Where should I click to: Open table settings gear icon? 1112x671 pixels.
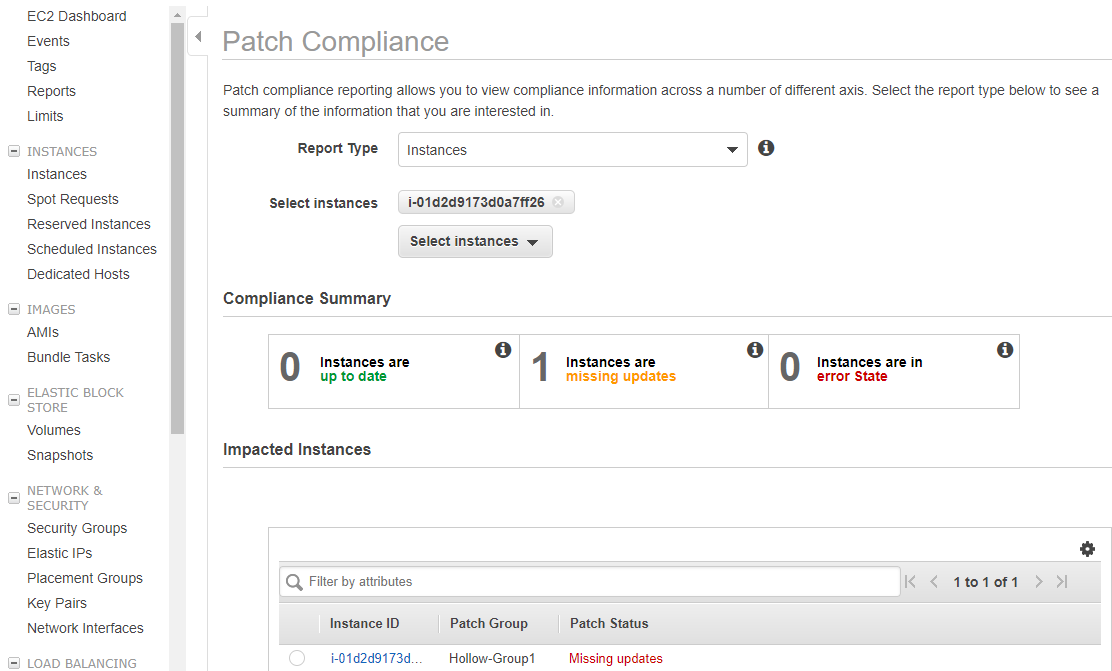(1087, 549)
